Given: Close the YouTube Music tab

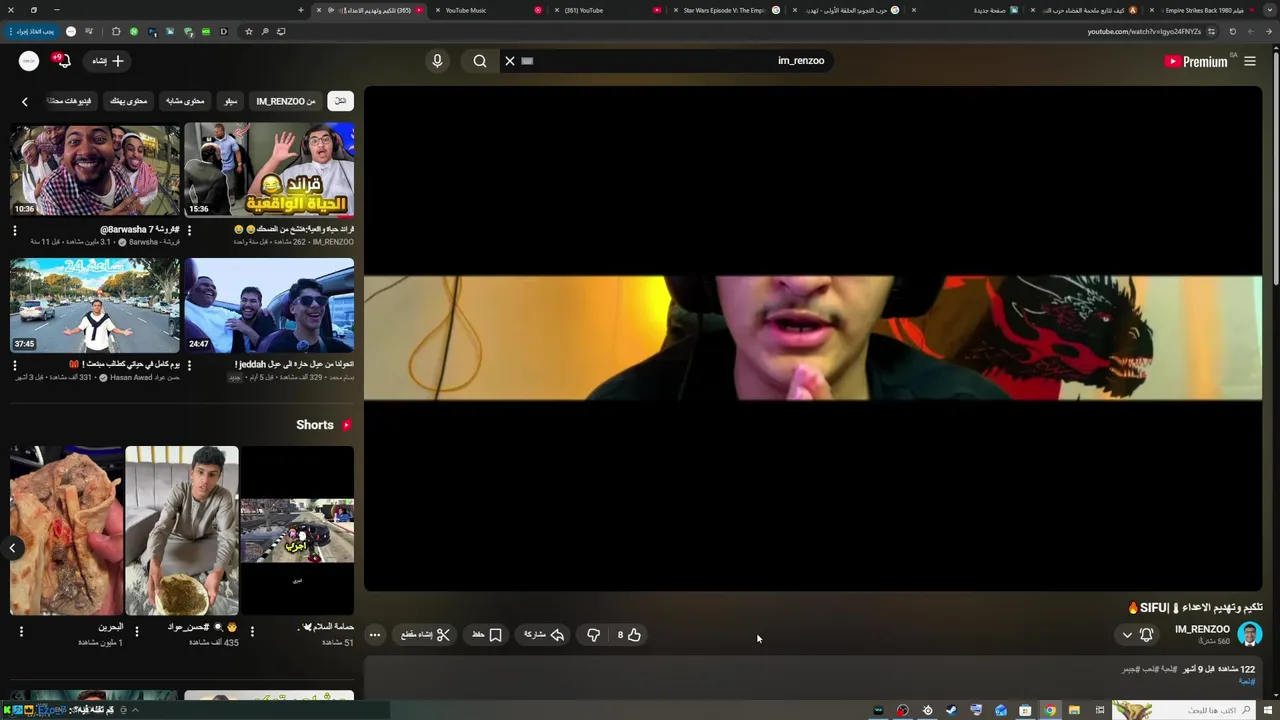Looking at the screenshot, I should click(x=437, y=10).
